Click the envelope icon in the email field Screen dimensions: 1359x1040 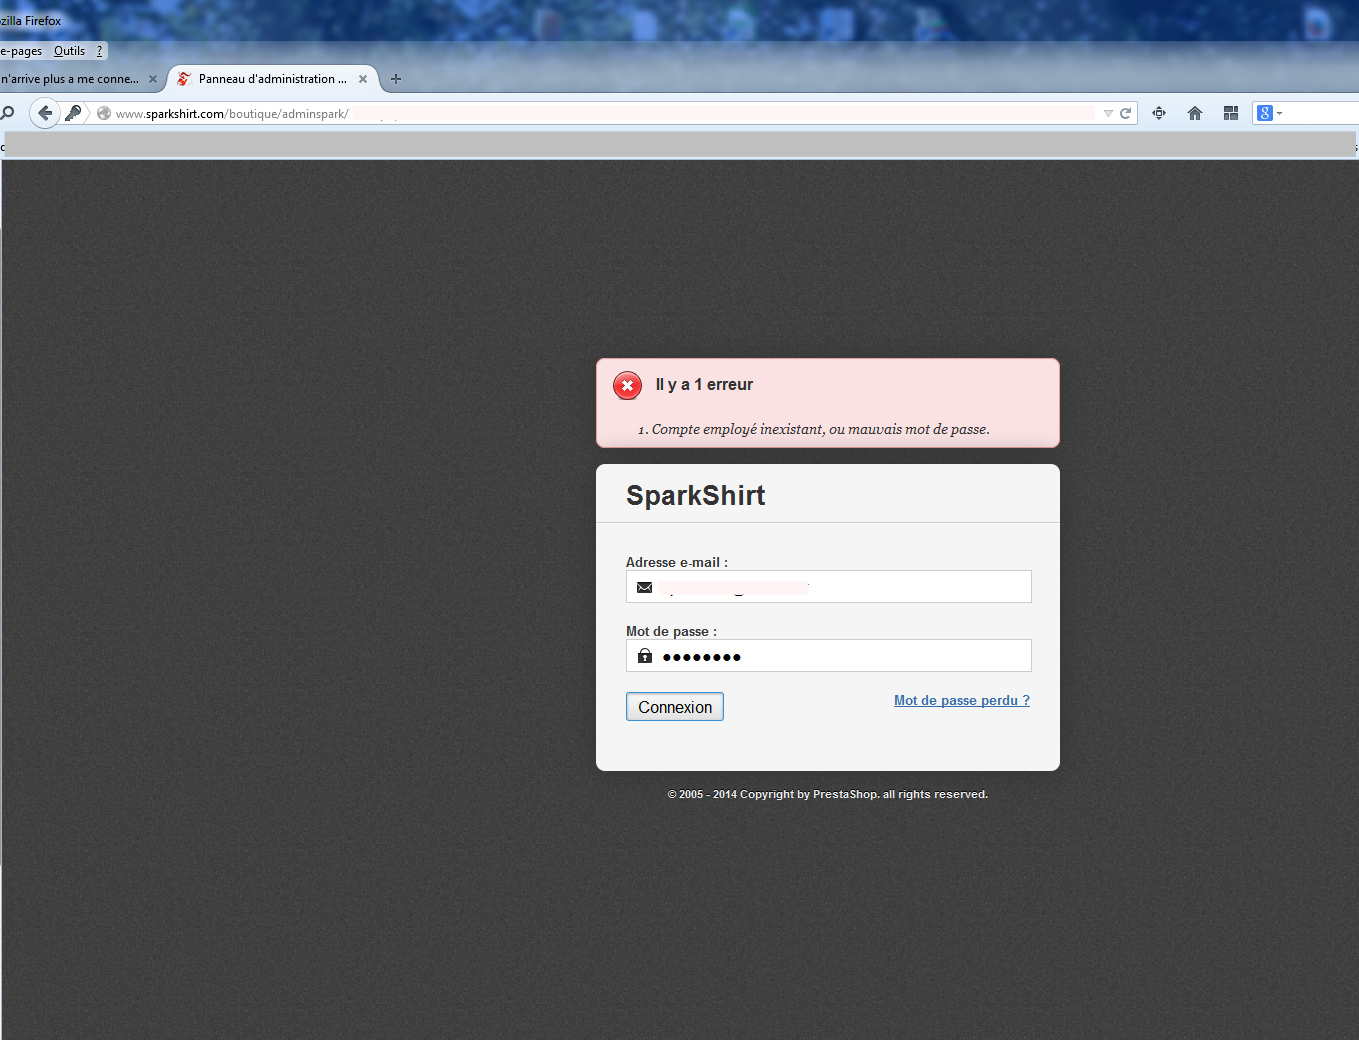645,587
